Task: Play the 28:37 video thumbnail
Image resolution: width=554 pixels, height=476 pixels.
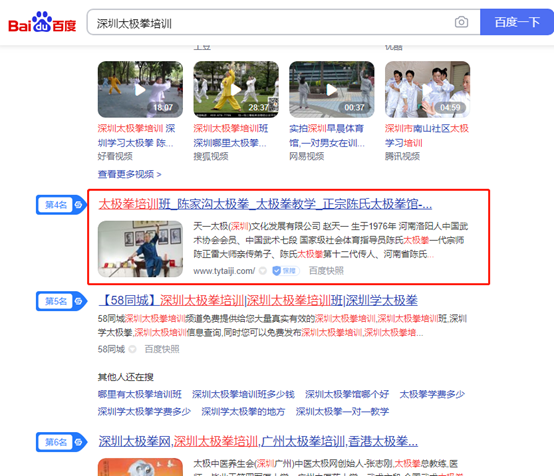Action: click(236, 89)
